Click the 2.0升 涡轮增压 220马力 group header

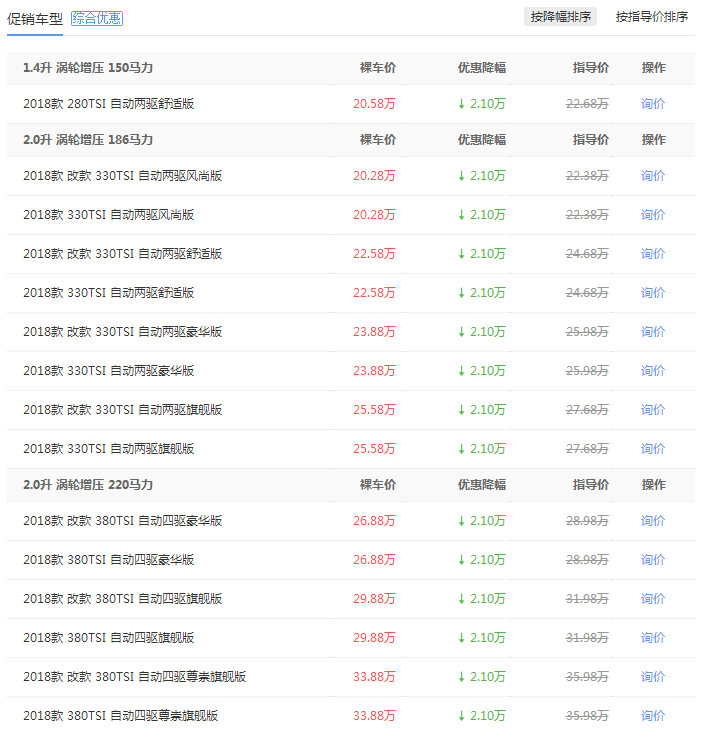[88, 484]
